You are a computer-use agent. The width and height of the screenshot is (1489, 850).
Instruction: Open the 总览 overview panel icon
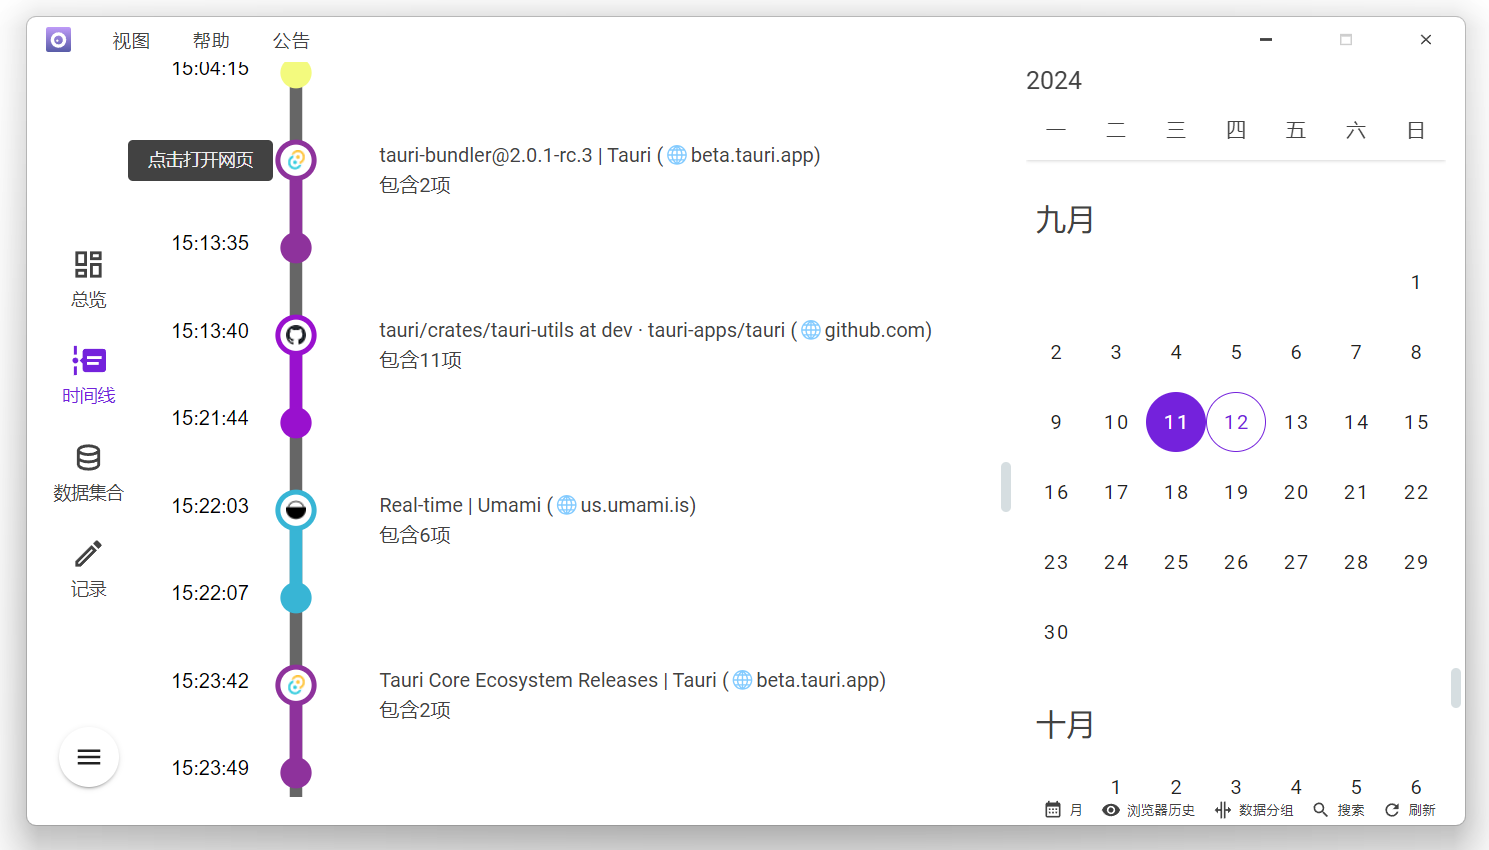[x=88, y=265]
